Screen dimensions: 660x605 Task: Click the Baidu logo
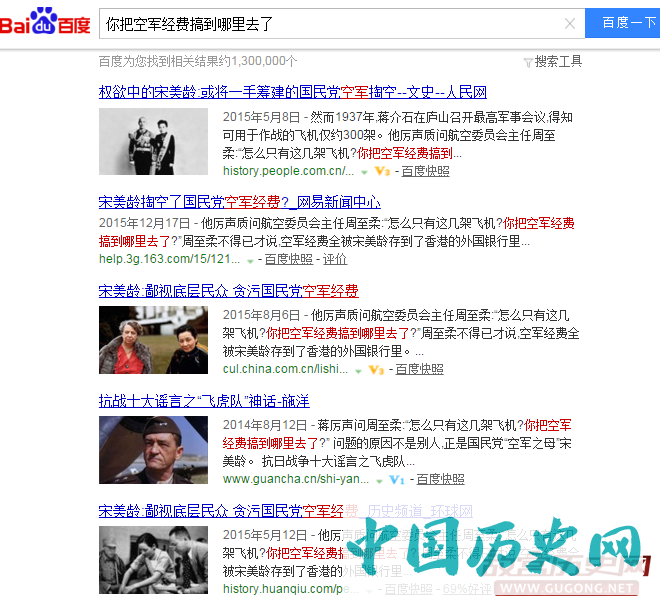pyautogui.click(x=45, y=21)
